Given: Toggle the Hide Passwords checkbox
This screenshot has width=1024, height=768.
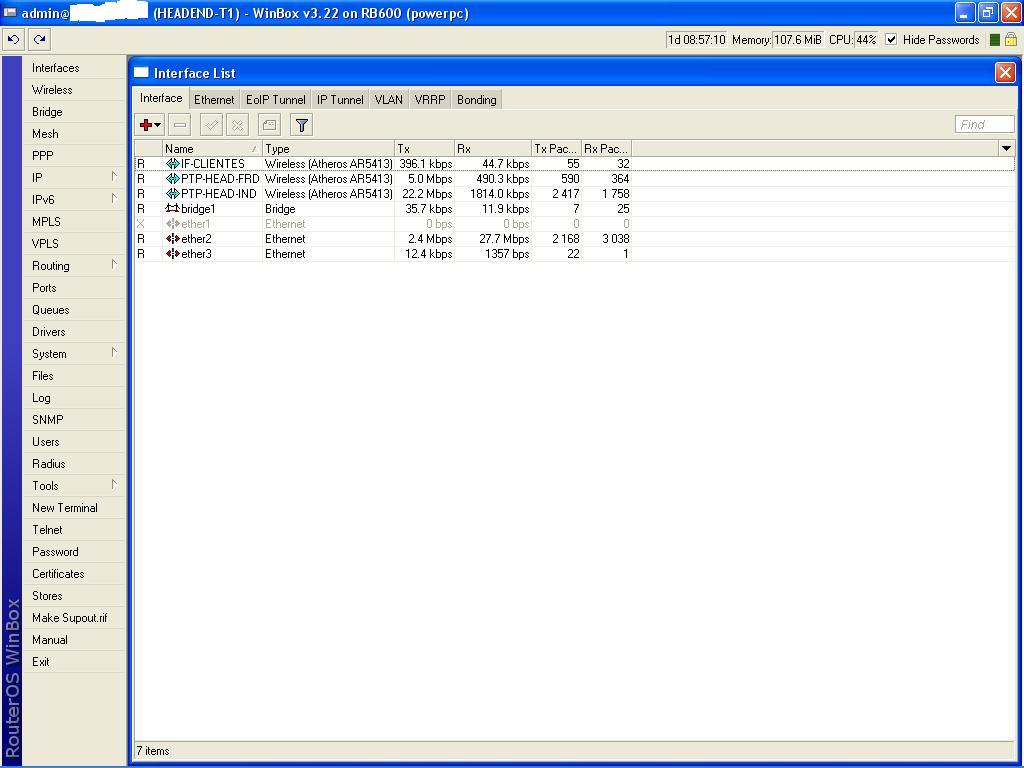Looking at the screenshot, I should click(x=891, y=40).
